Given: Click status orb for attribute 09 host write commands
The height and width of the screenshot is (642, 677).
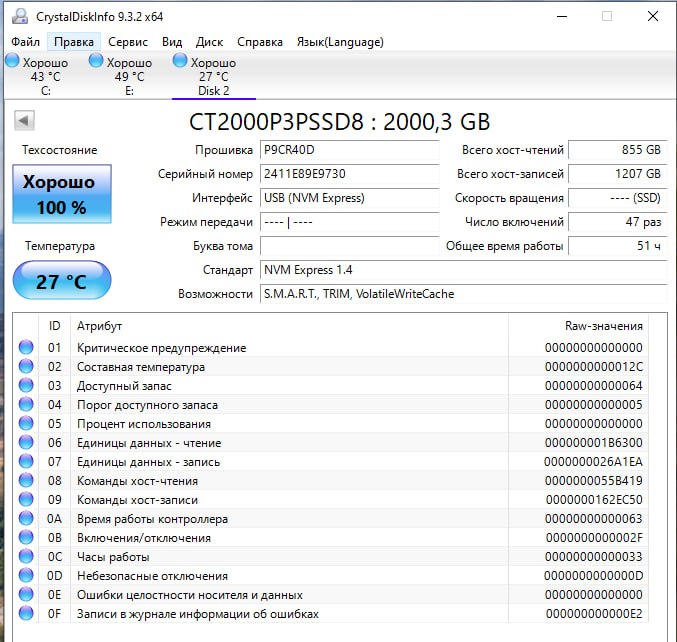Looking at the screenshot, I should (x=26, y=499).
